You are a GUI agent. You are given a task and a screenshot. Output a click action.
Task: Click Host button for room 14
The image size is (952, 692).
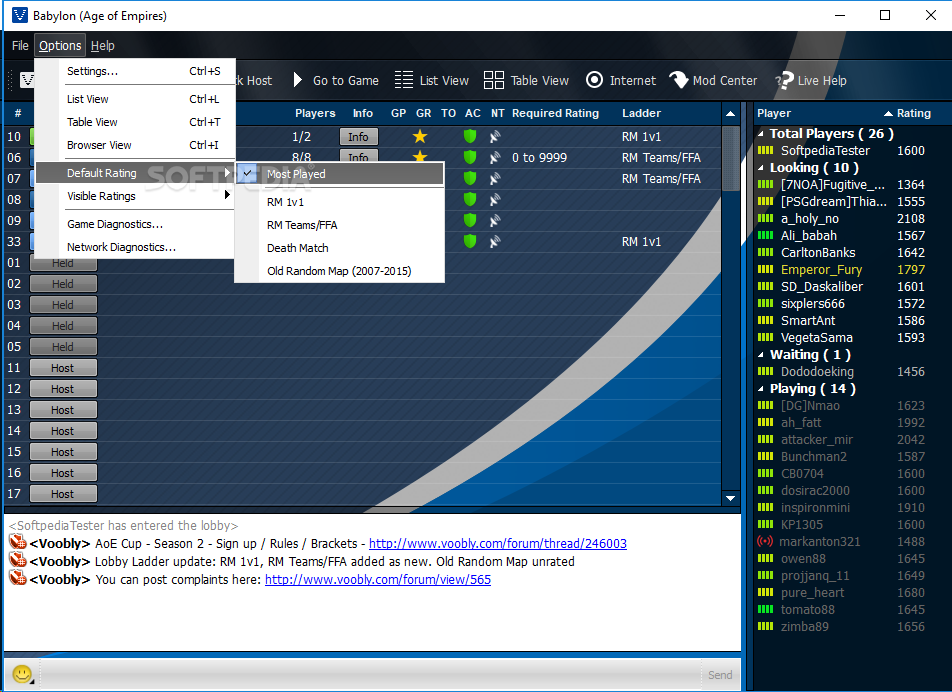(63, 431)
